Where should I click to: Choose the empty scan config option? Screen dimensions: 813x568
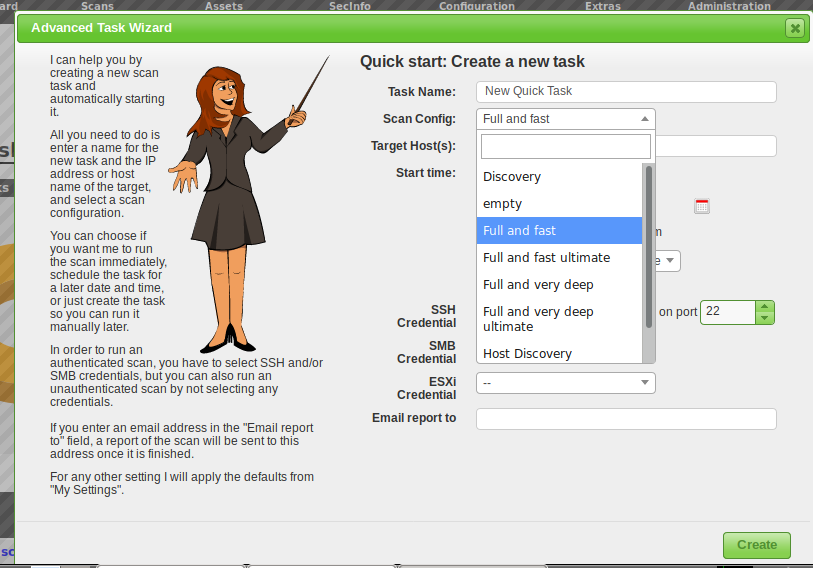tap(503, 204)
